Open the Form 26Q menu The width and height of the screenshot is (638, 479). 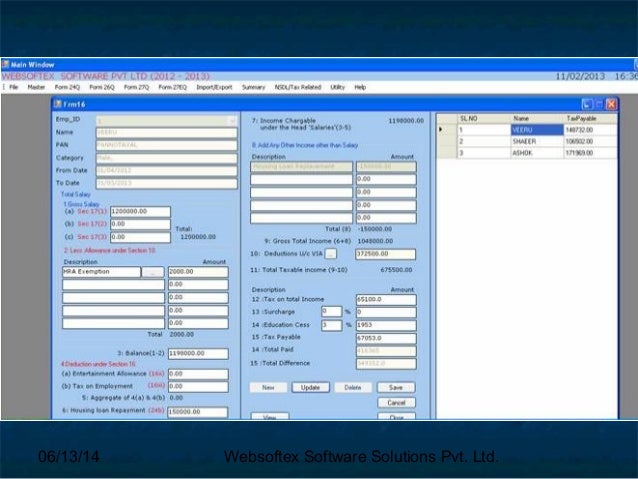coord(102,87)
